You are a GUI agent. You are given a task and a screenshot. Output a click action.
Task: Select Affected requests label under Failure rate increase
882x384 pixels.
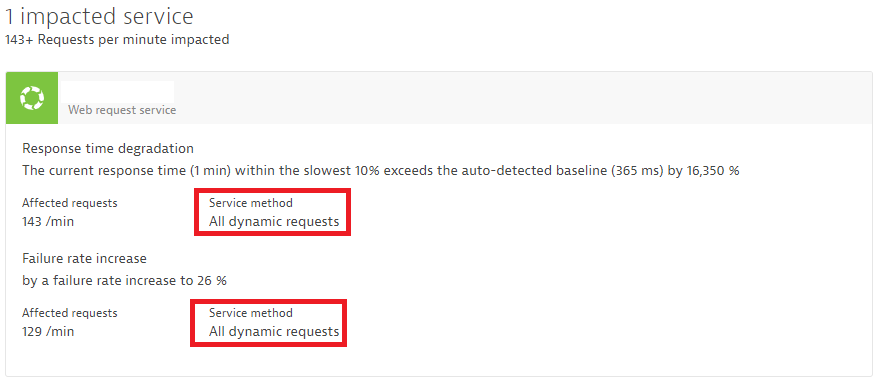(70, 313)
